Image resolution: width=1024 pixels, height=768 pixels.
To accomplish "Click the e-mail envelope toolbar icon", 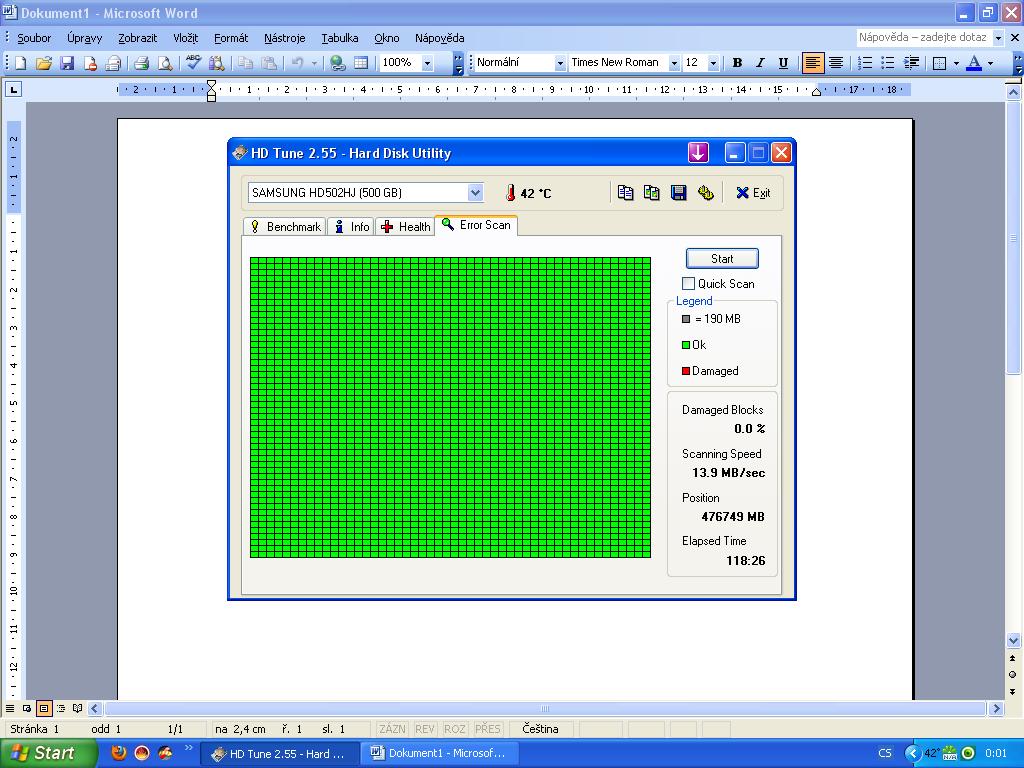I will (x=112, y=63).
